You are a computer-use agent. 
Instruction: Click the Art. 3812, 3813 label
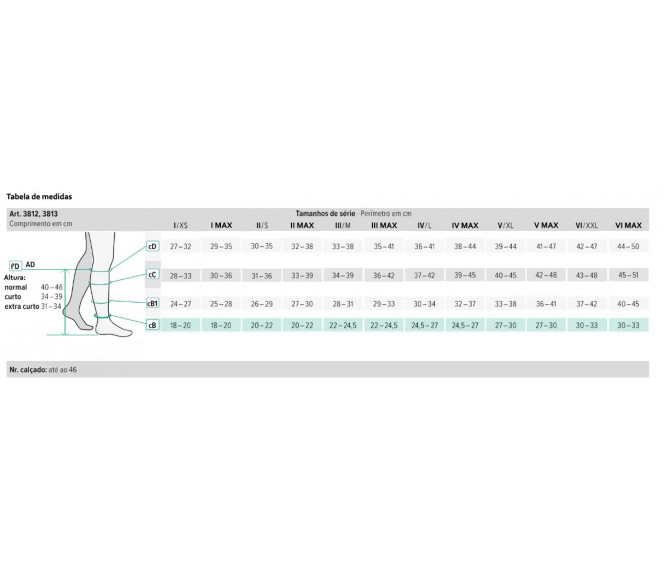32,215
